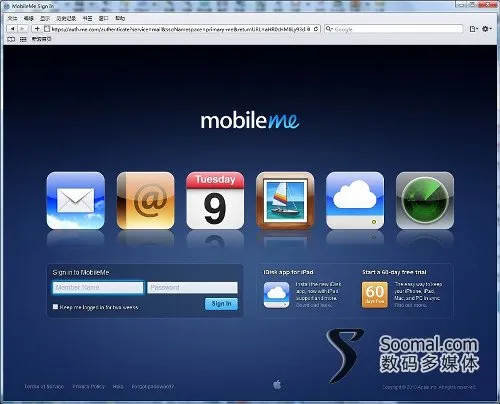Open the Contacts address book icon
500x404 pixels.
[x=146, y=201]
